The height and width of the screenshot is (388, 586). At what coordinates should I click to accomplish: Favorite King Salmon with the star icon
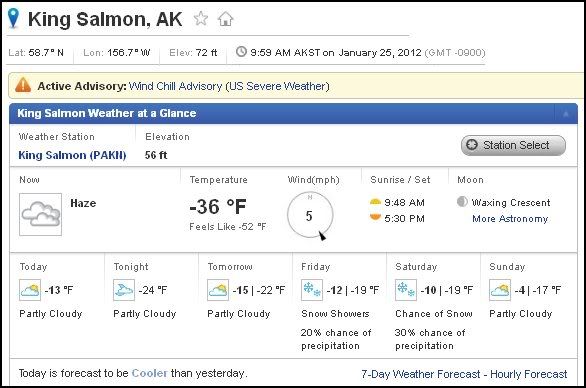click(x=201, y=18)
